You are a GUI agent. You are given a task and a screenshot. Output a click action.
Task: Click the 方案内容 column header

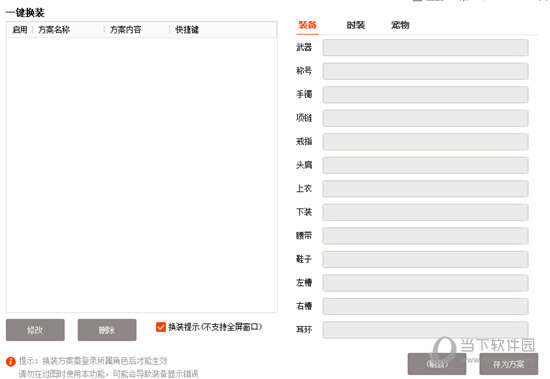pyautogui.click(x=126, y=29)
